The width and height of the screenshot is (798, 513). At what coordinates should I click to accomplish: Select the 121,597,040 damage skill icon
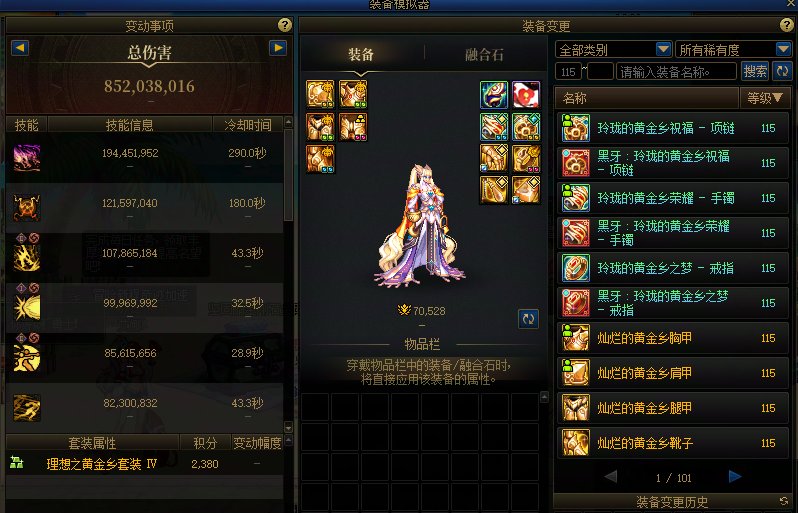click(x=26, y=207)
